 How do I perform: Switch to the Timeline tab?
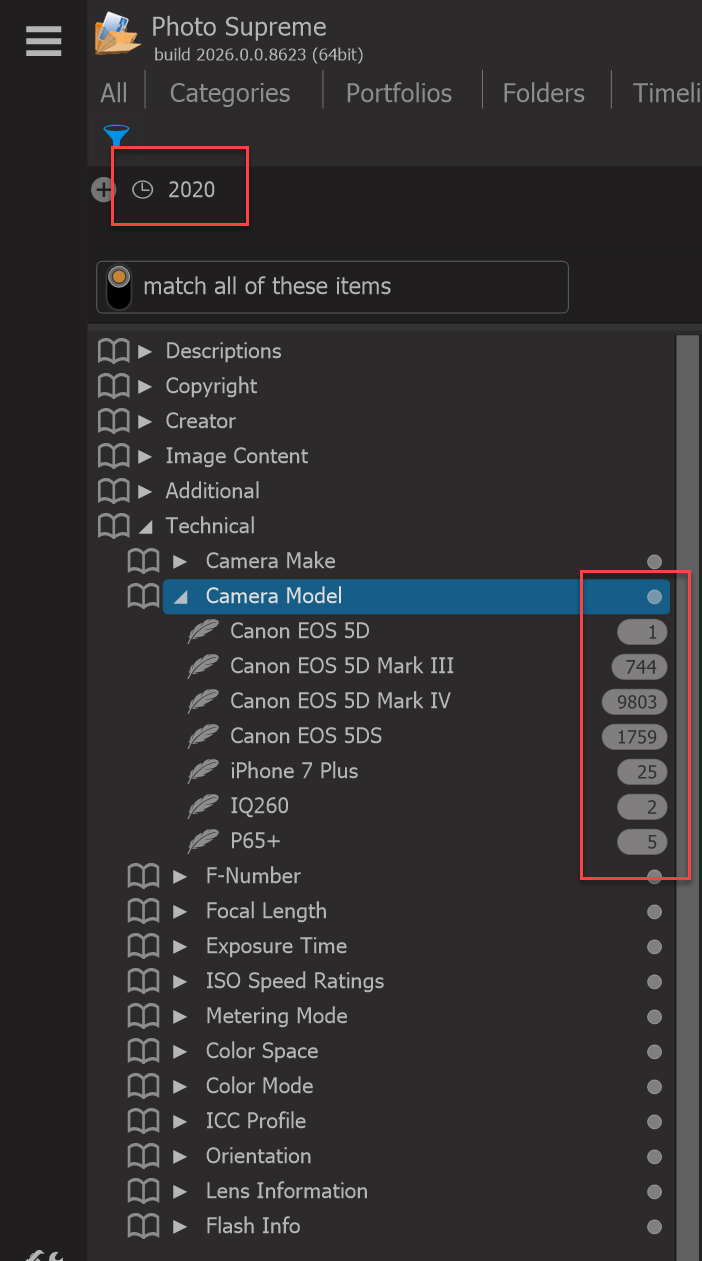point(667,93)
